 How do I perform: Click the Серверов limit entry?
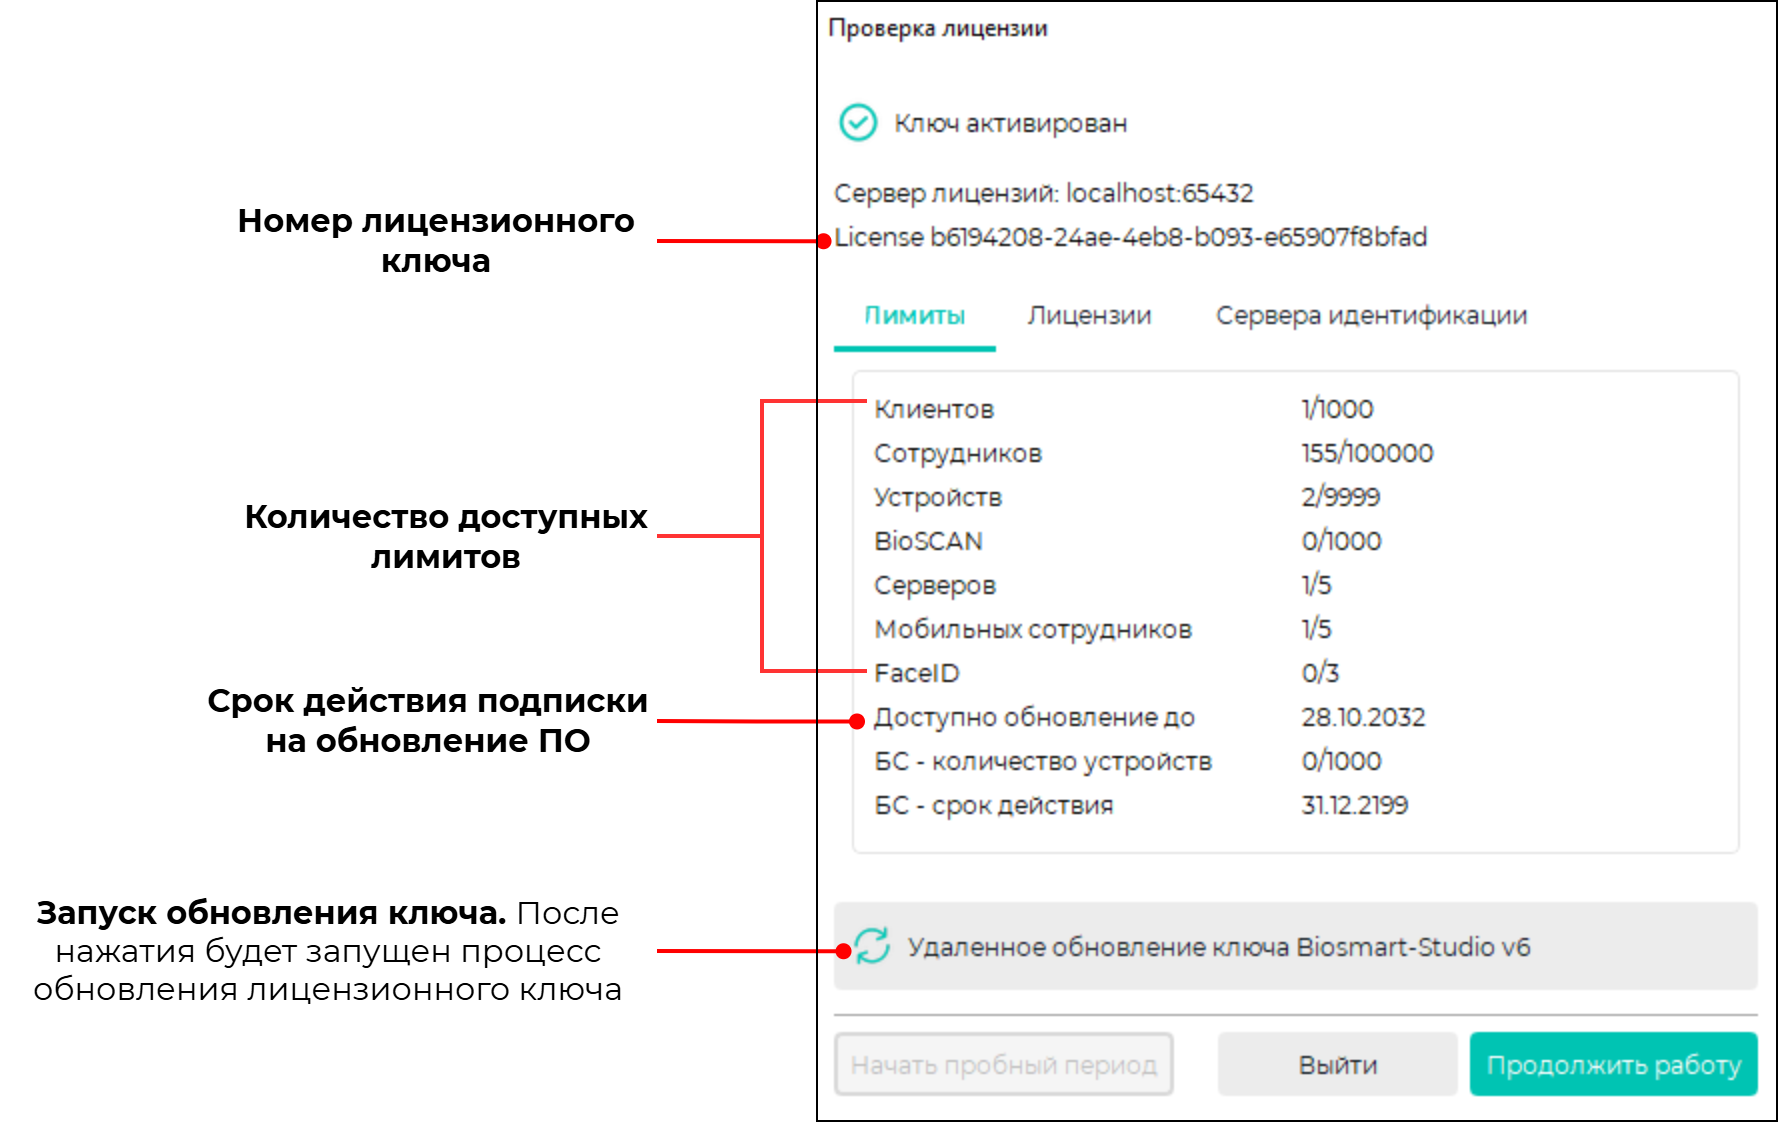935,585
